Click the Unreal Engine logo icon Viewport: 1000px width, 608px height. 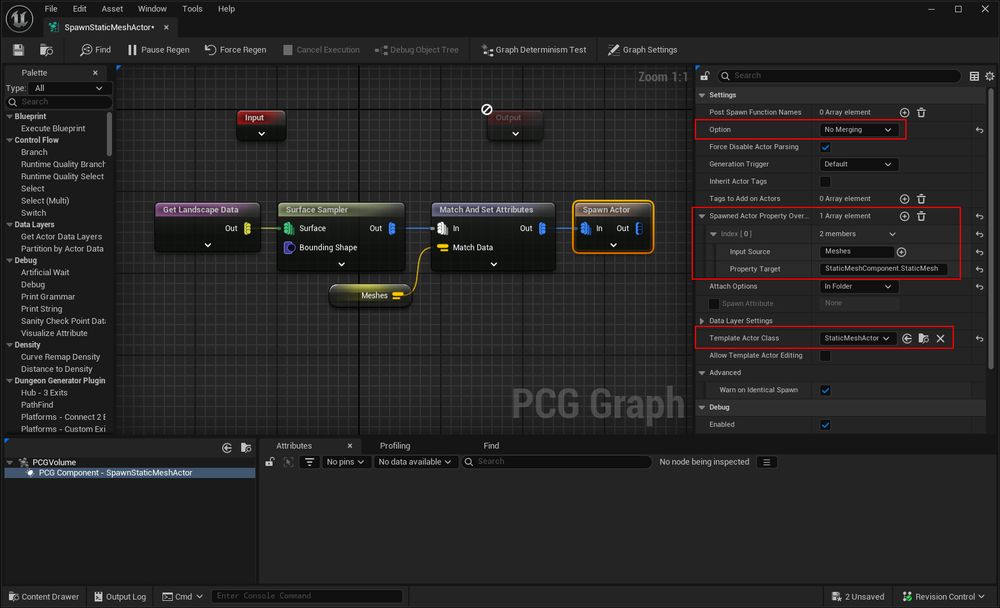click(19, 18)
